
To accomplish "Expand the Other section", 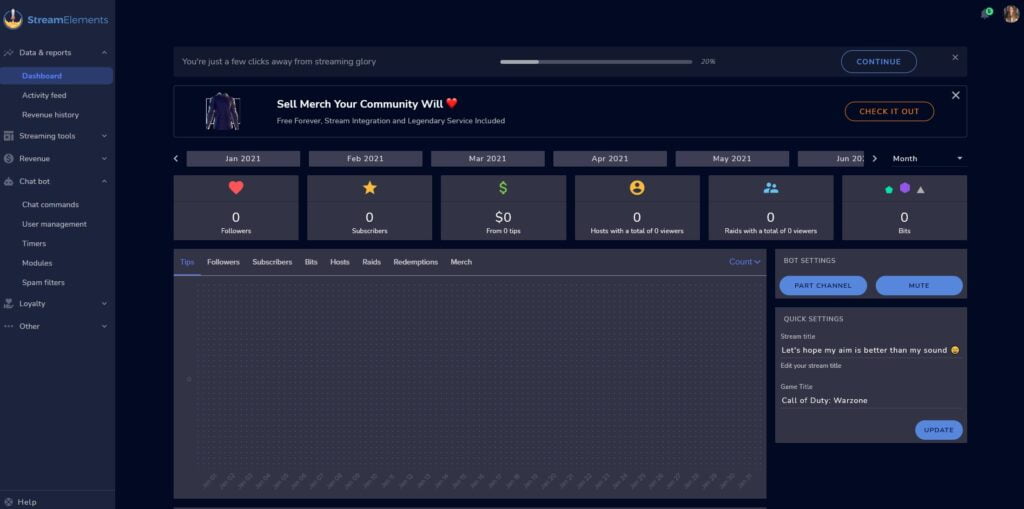I will (x=104, y=326).
